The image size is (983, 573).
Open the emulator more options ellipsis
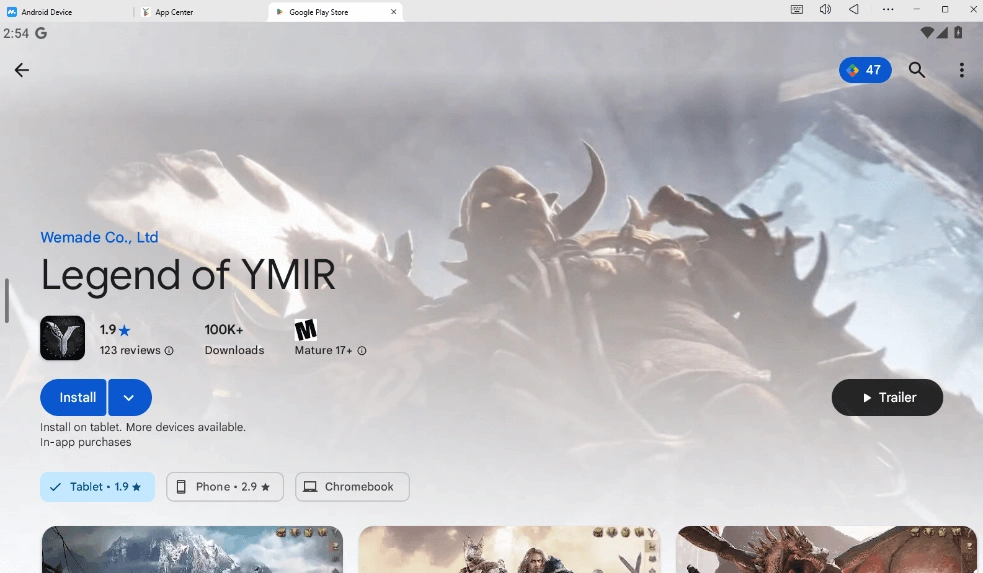(x=888, y=9)
